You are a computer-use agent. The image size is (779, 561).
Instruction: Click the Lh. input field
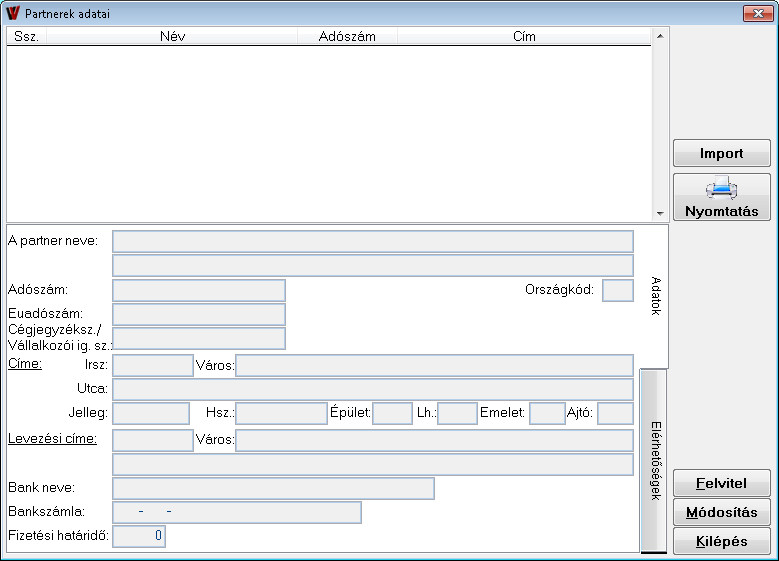[458, 413]
